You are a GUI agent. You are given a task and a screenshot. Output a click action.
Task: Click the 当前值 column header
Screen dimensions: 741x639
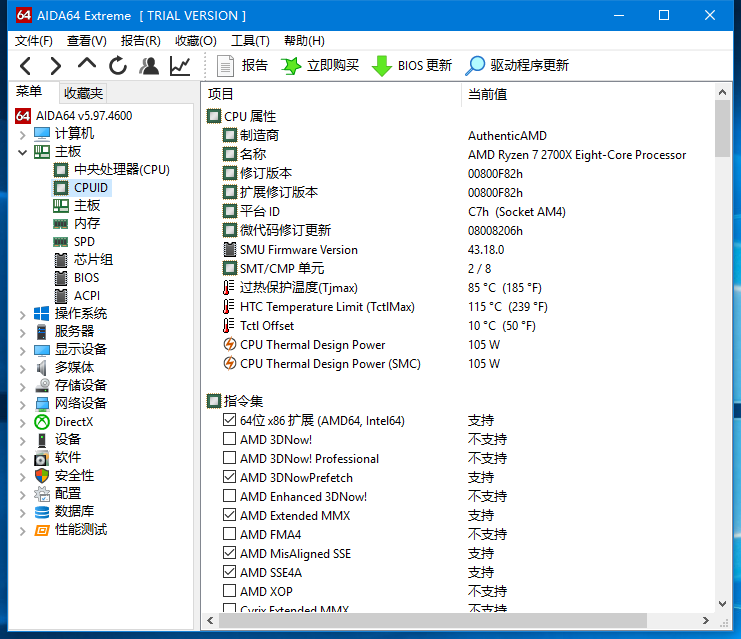[587, 94]
